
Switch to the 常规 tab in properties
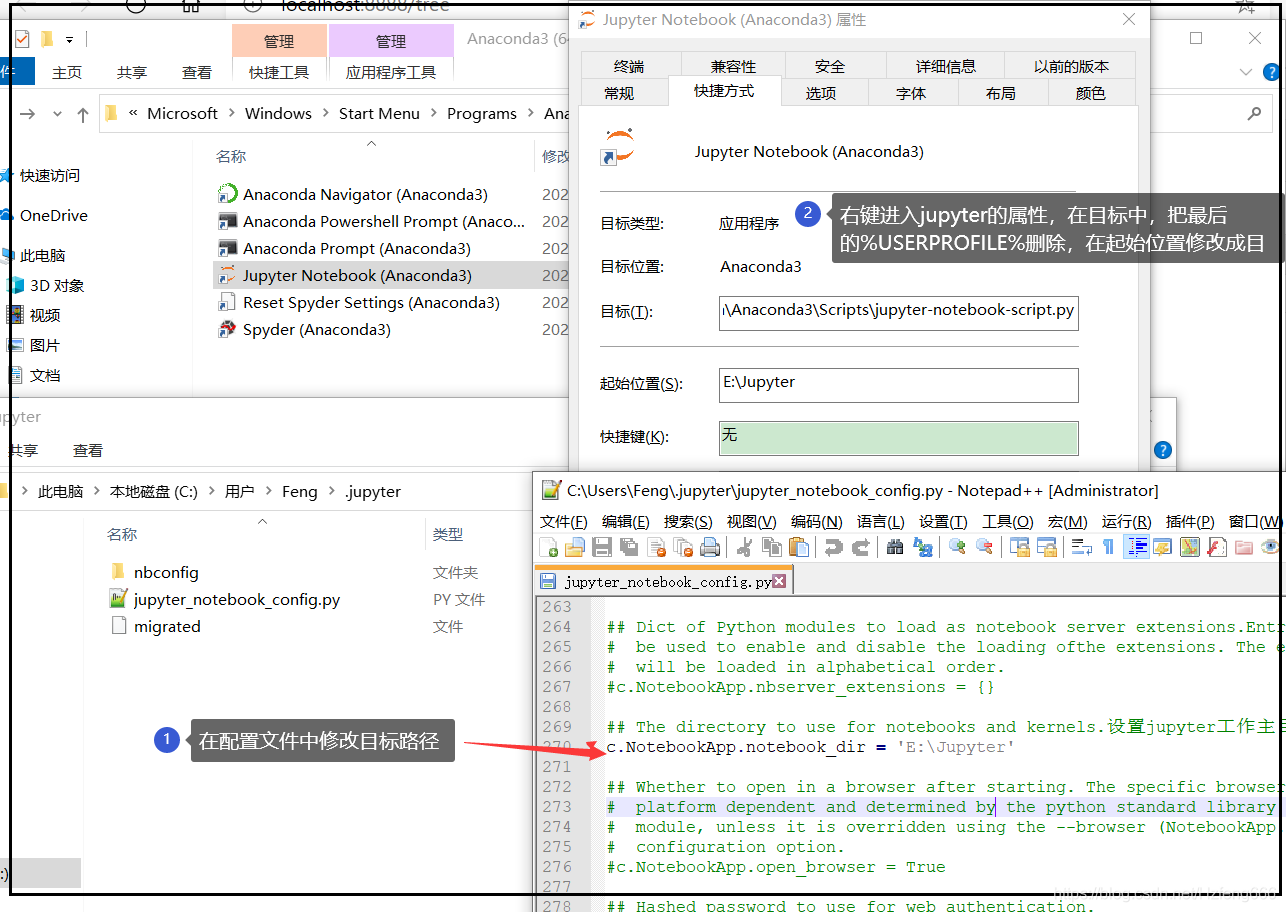click(619, 93)
